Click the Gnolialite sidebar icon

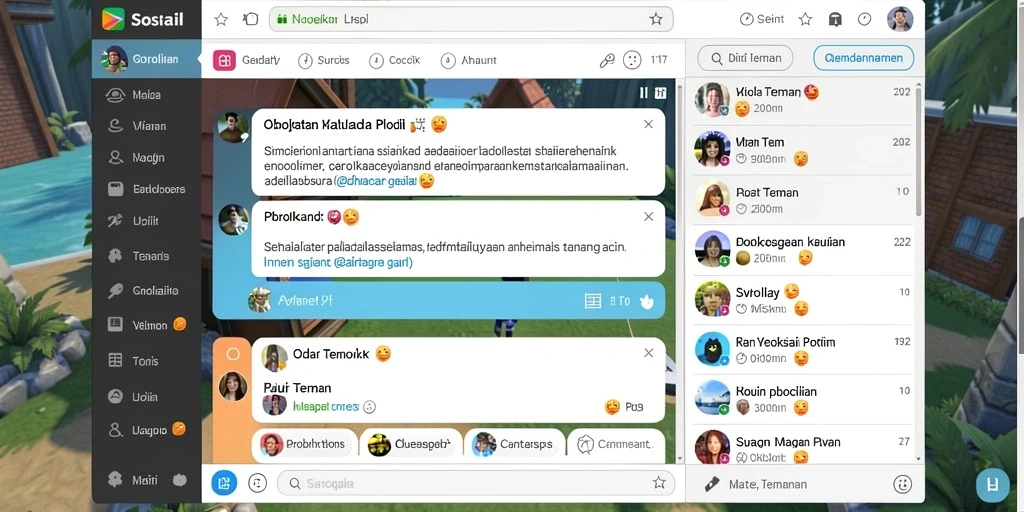(115, 291)
